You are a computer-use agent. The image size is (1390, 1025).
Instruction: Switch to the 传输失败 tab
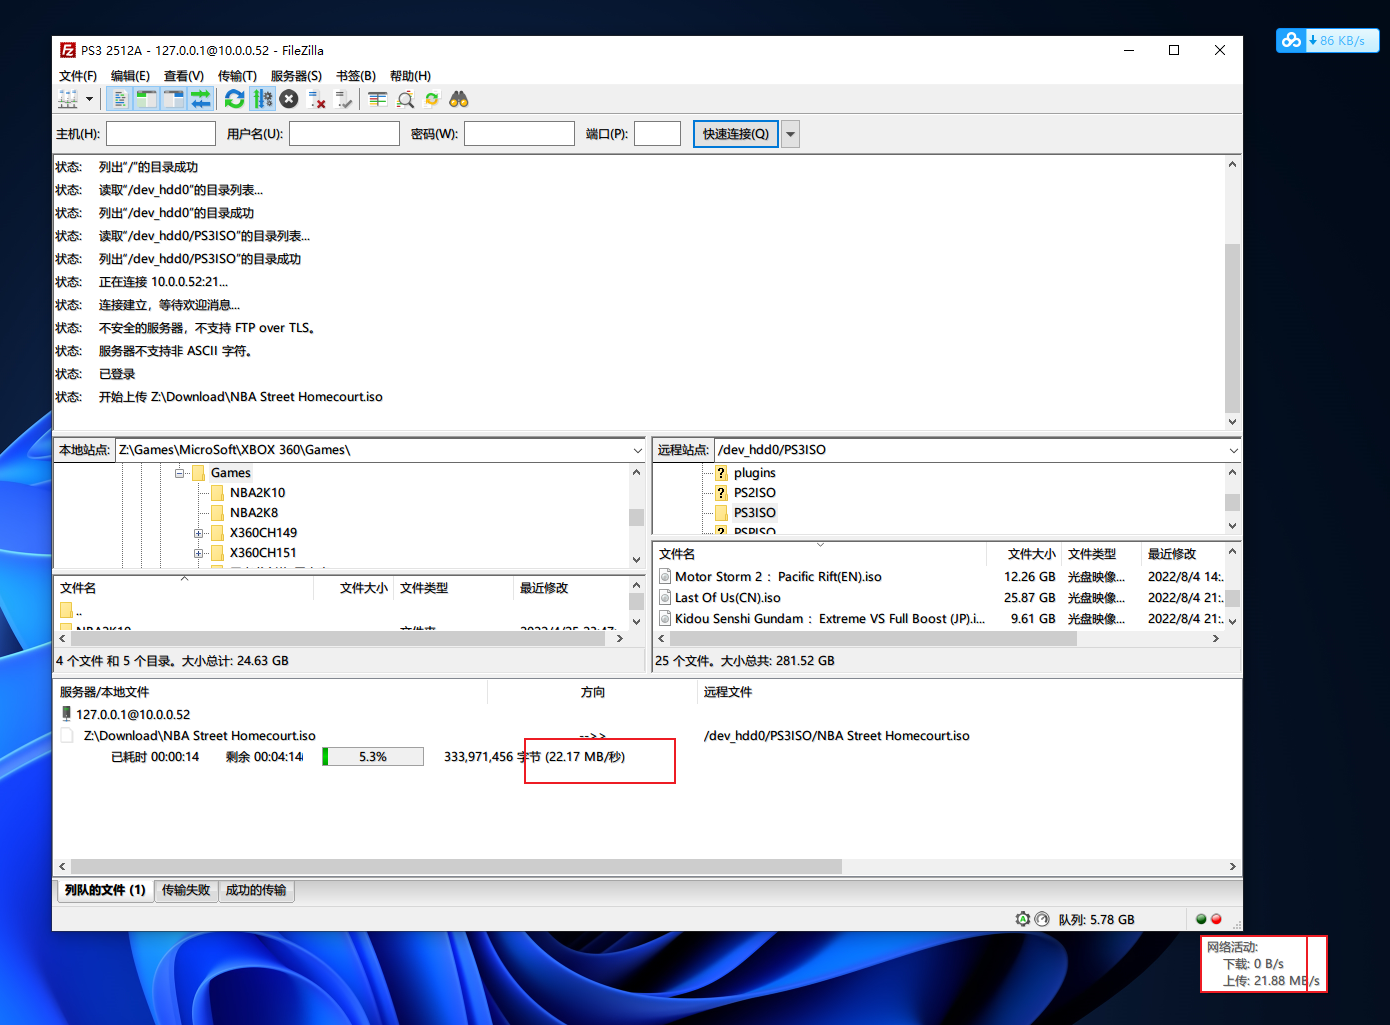186,890
